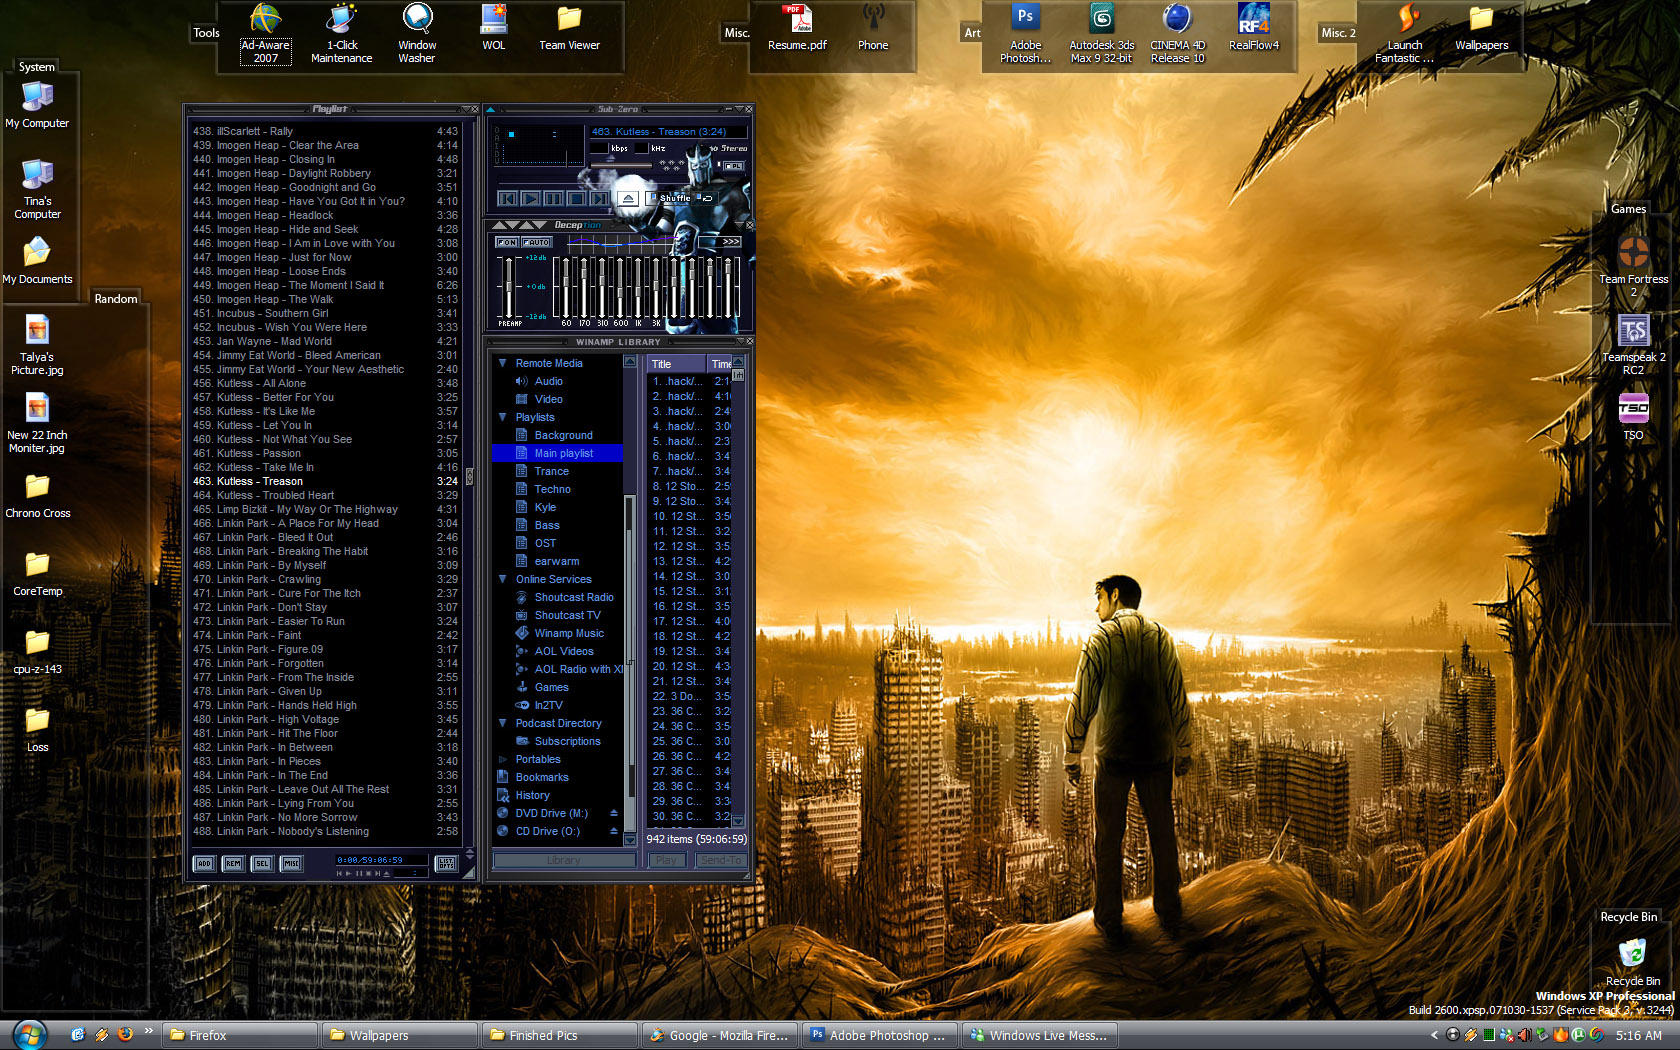Open LIST OPTS button in playlist editor
This screenshot has width=1680, height=1050.
446,863
